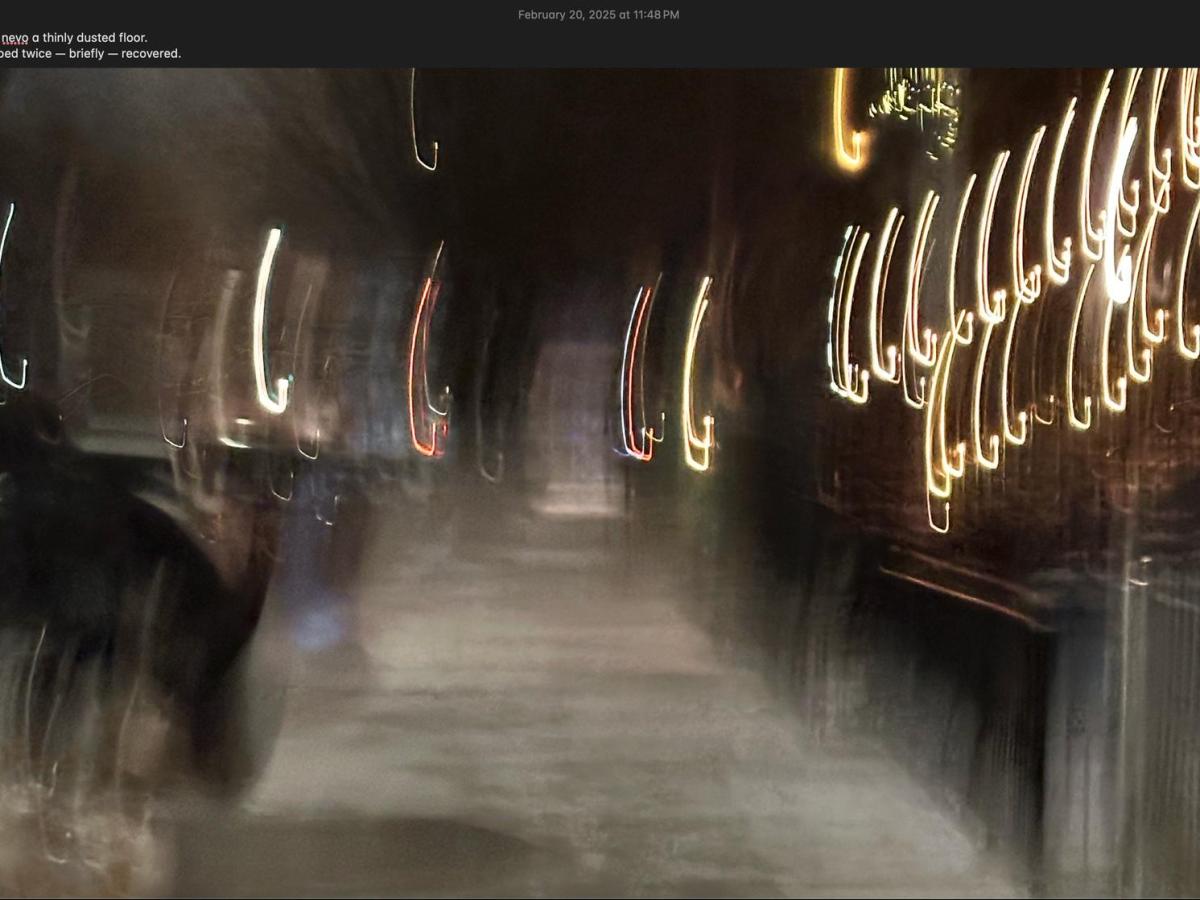Click the bright doorway at the path's end
The image size is (1200, 900).
573,420
